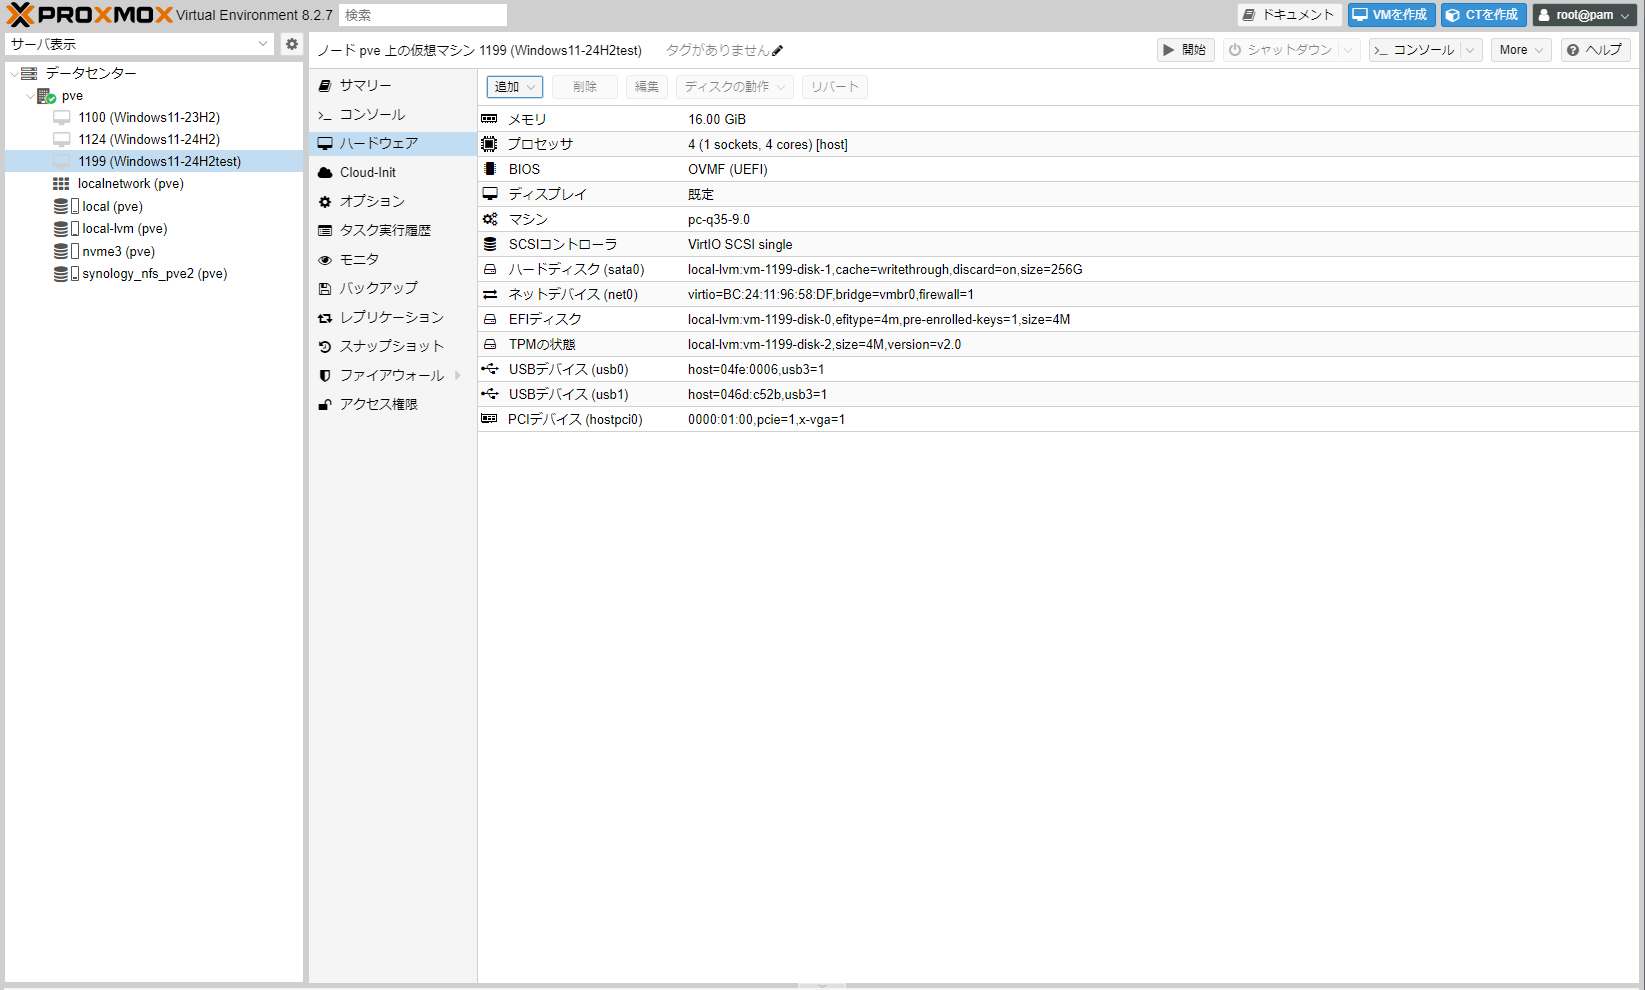This screenshot has width=1645, height=990.
Task: Click the gear icon beside server view selector
Action: pyautogui.click(x=292, y=44)
